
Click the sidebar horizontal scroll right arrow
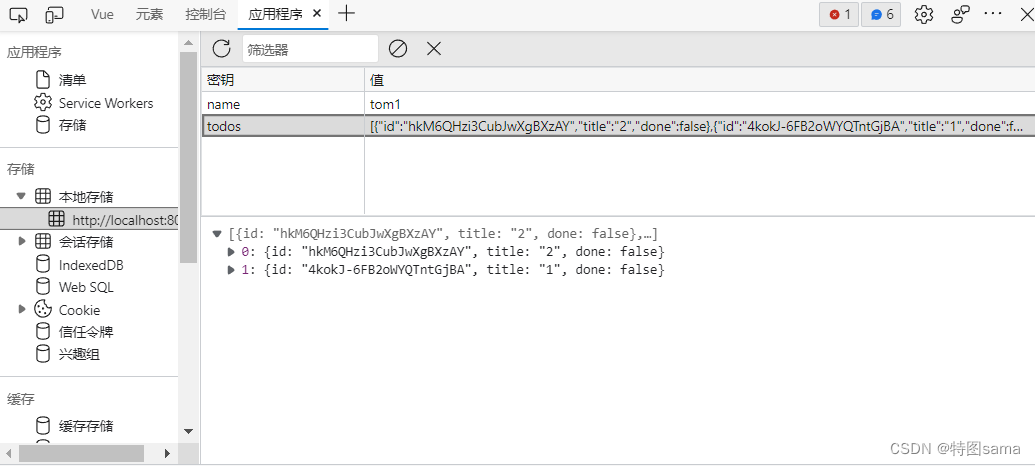point(168,453)
